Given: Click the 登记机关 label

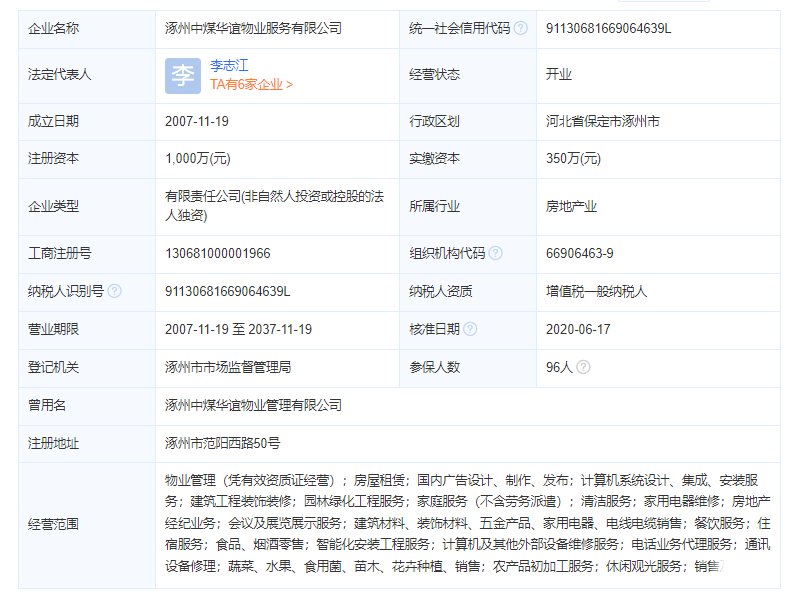Looking at the screenshot, I should tap(54, 367).
